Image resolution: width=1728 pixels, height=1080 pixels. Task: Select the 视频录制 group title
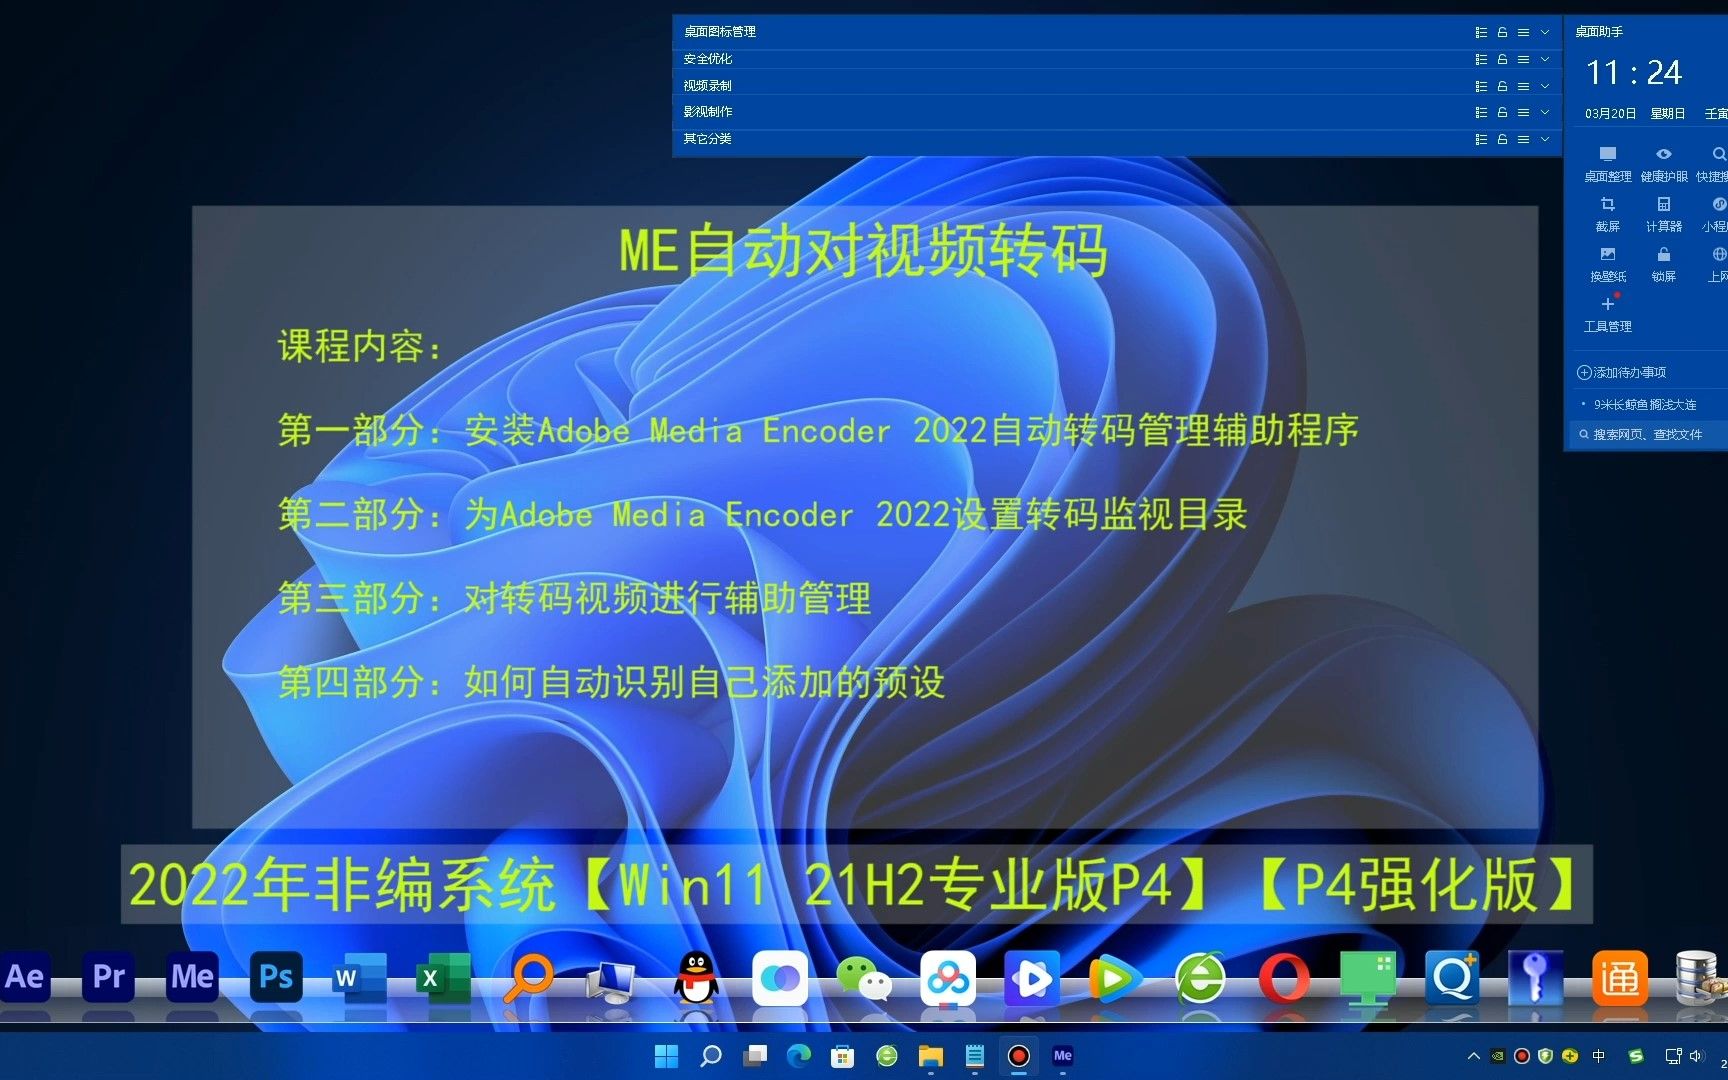[x=707, y=86]
